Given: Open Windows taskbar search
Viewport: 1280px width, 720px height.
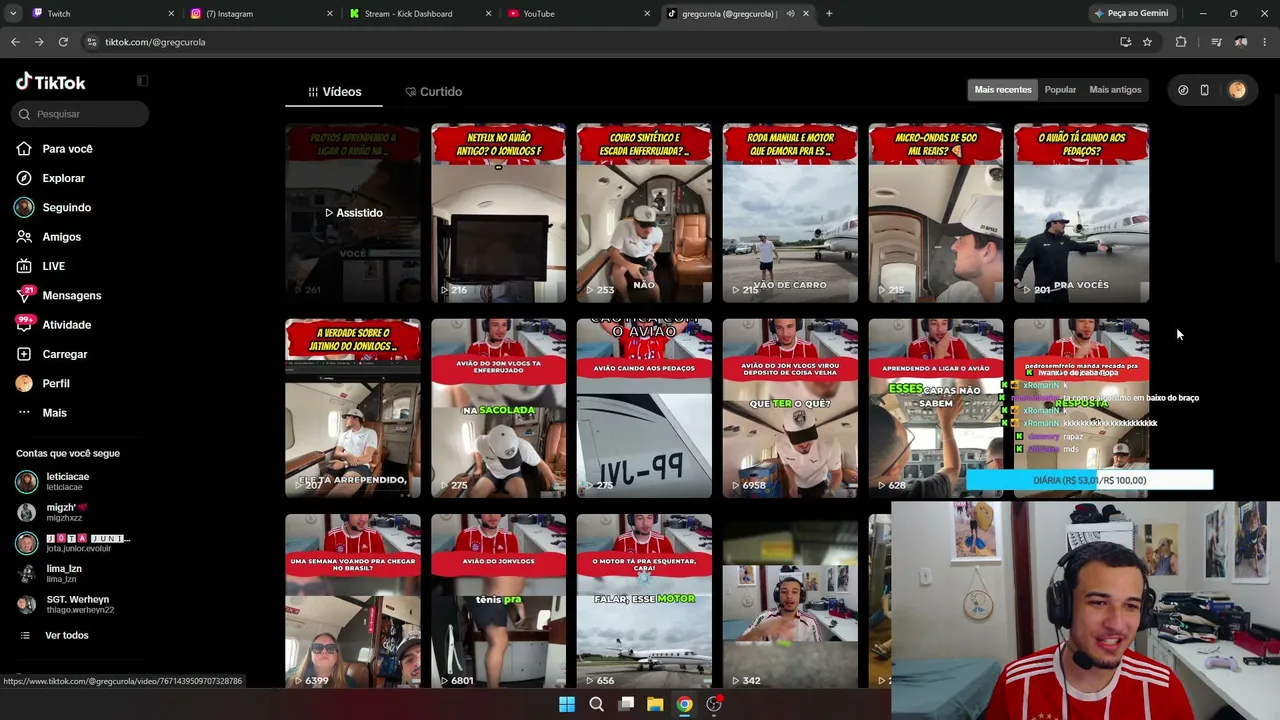Looking at the screenshot, I should tap(597, 704).
